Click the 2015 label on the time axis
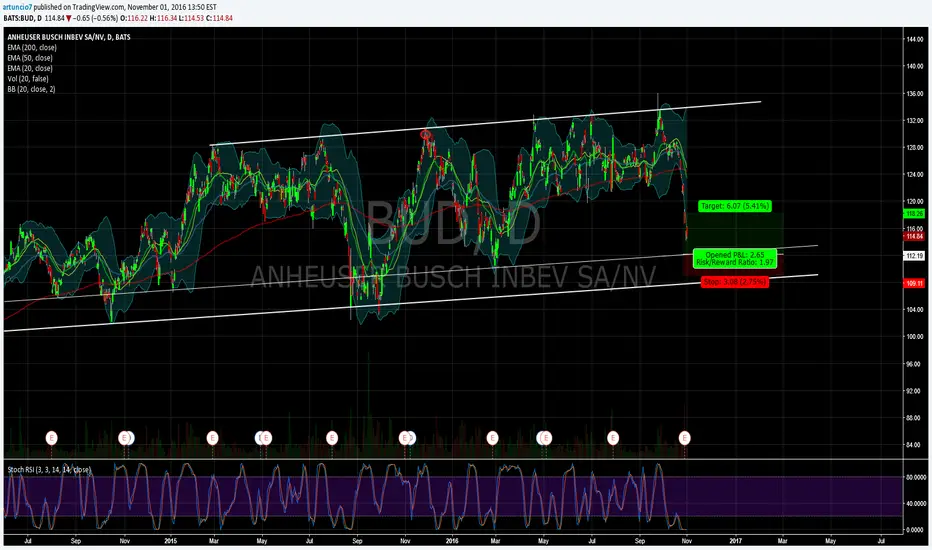Screen dimensions: 932x550 click(x=171, y=541)
